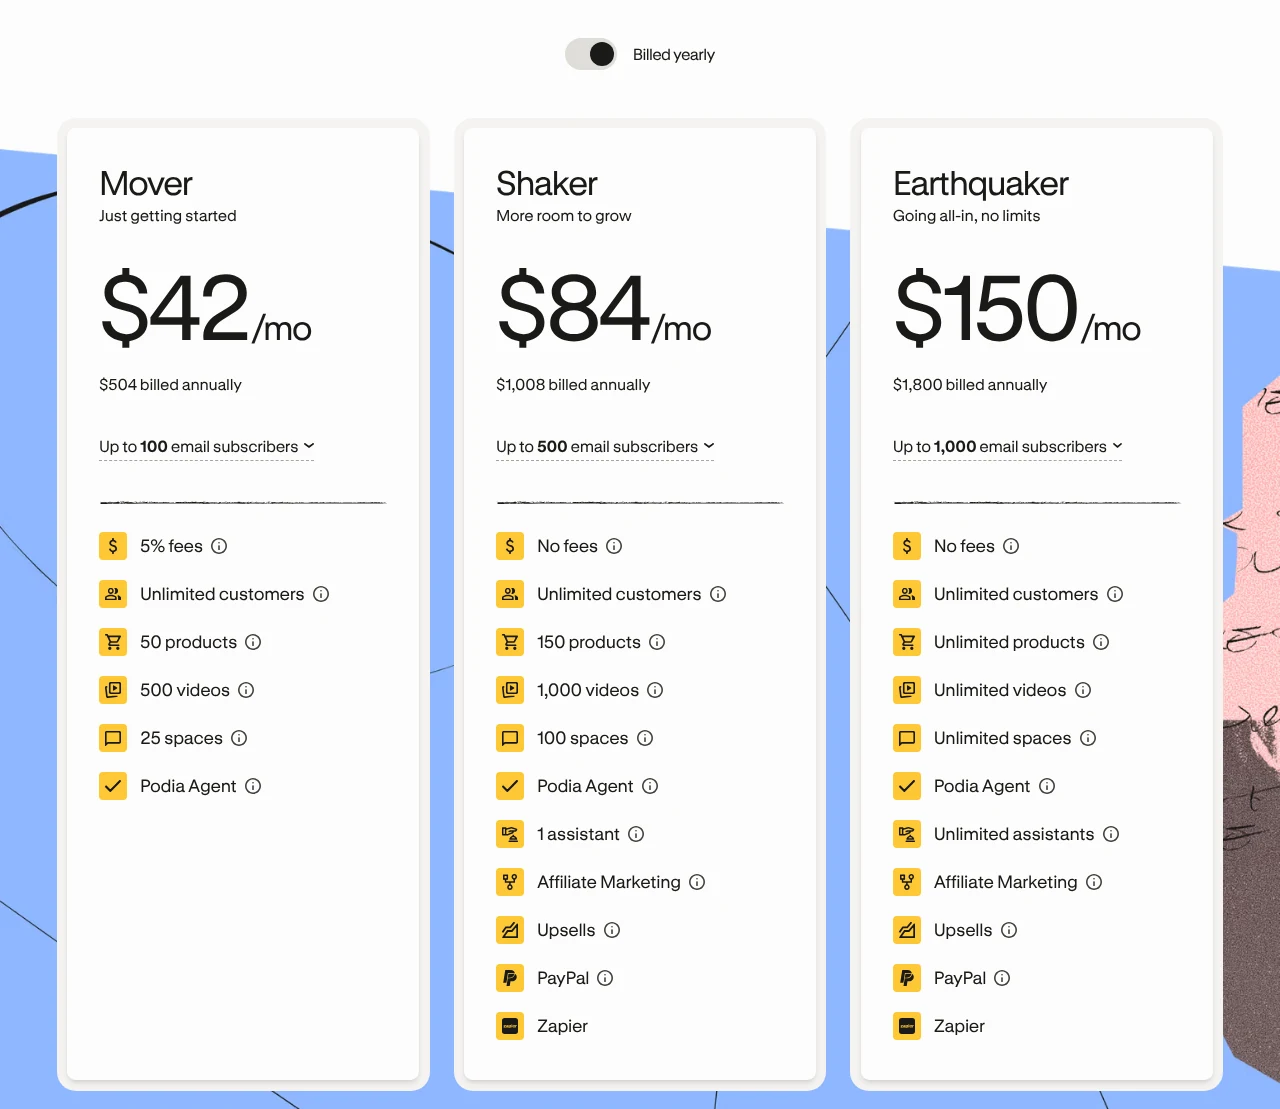Screen dimensions: 1280x1109
Task: Click Earthquaker PayPal info icon
Action: (1002, 978)
